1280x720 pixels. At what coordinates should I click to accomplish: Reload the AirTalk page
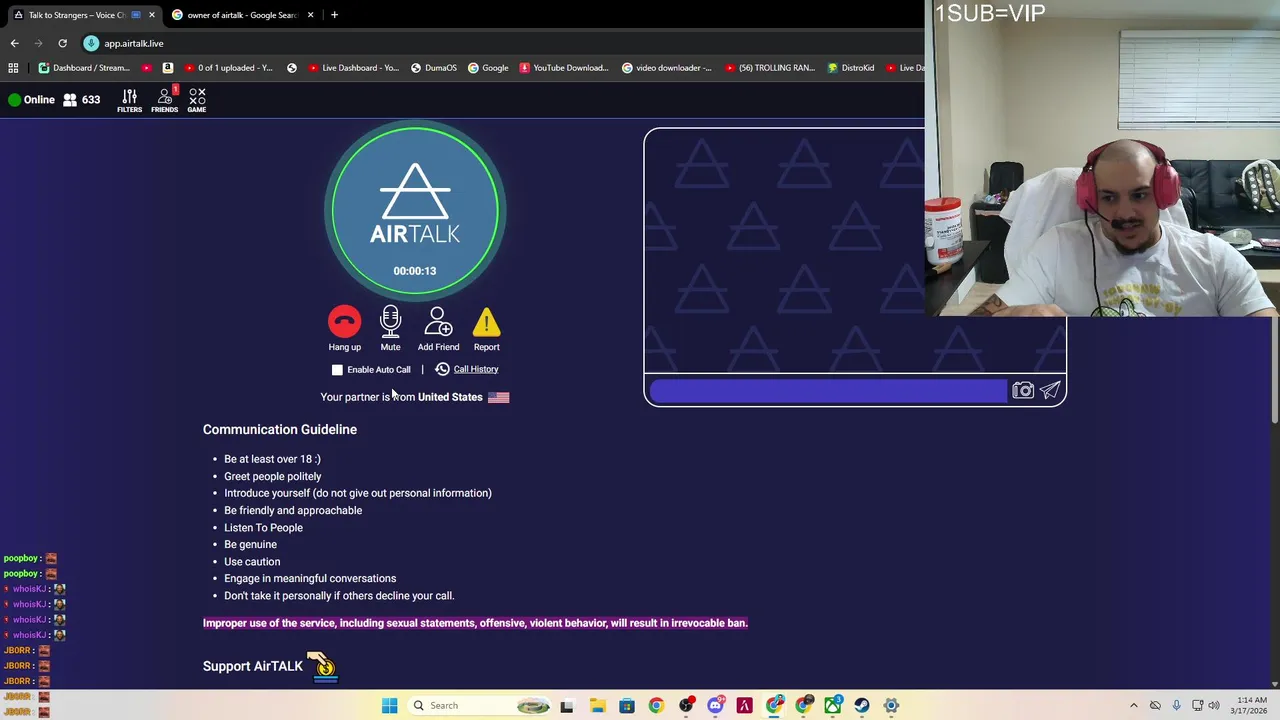click(x=62, y=43)
